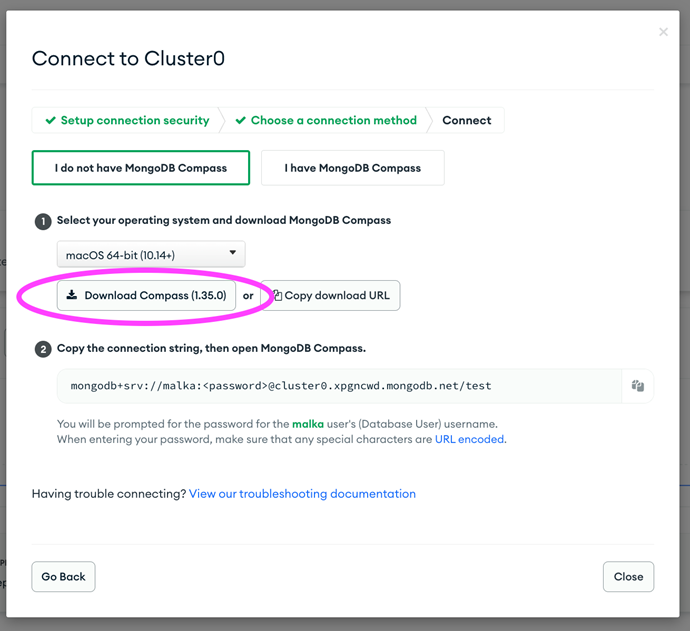
Task: Click the checkmark beside Choose a connection method
Action: (x=241, y=120)
